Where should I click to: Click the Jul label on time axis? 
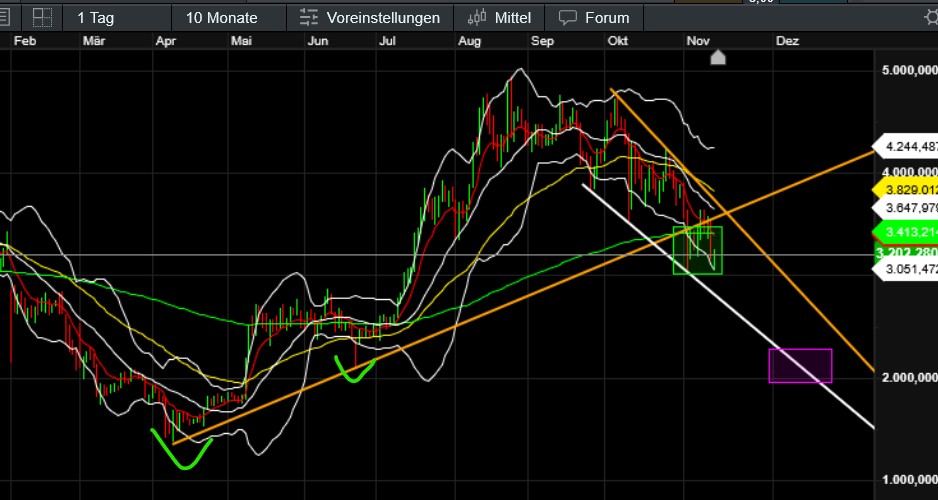(388, 41)
